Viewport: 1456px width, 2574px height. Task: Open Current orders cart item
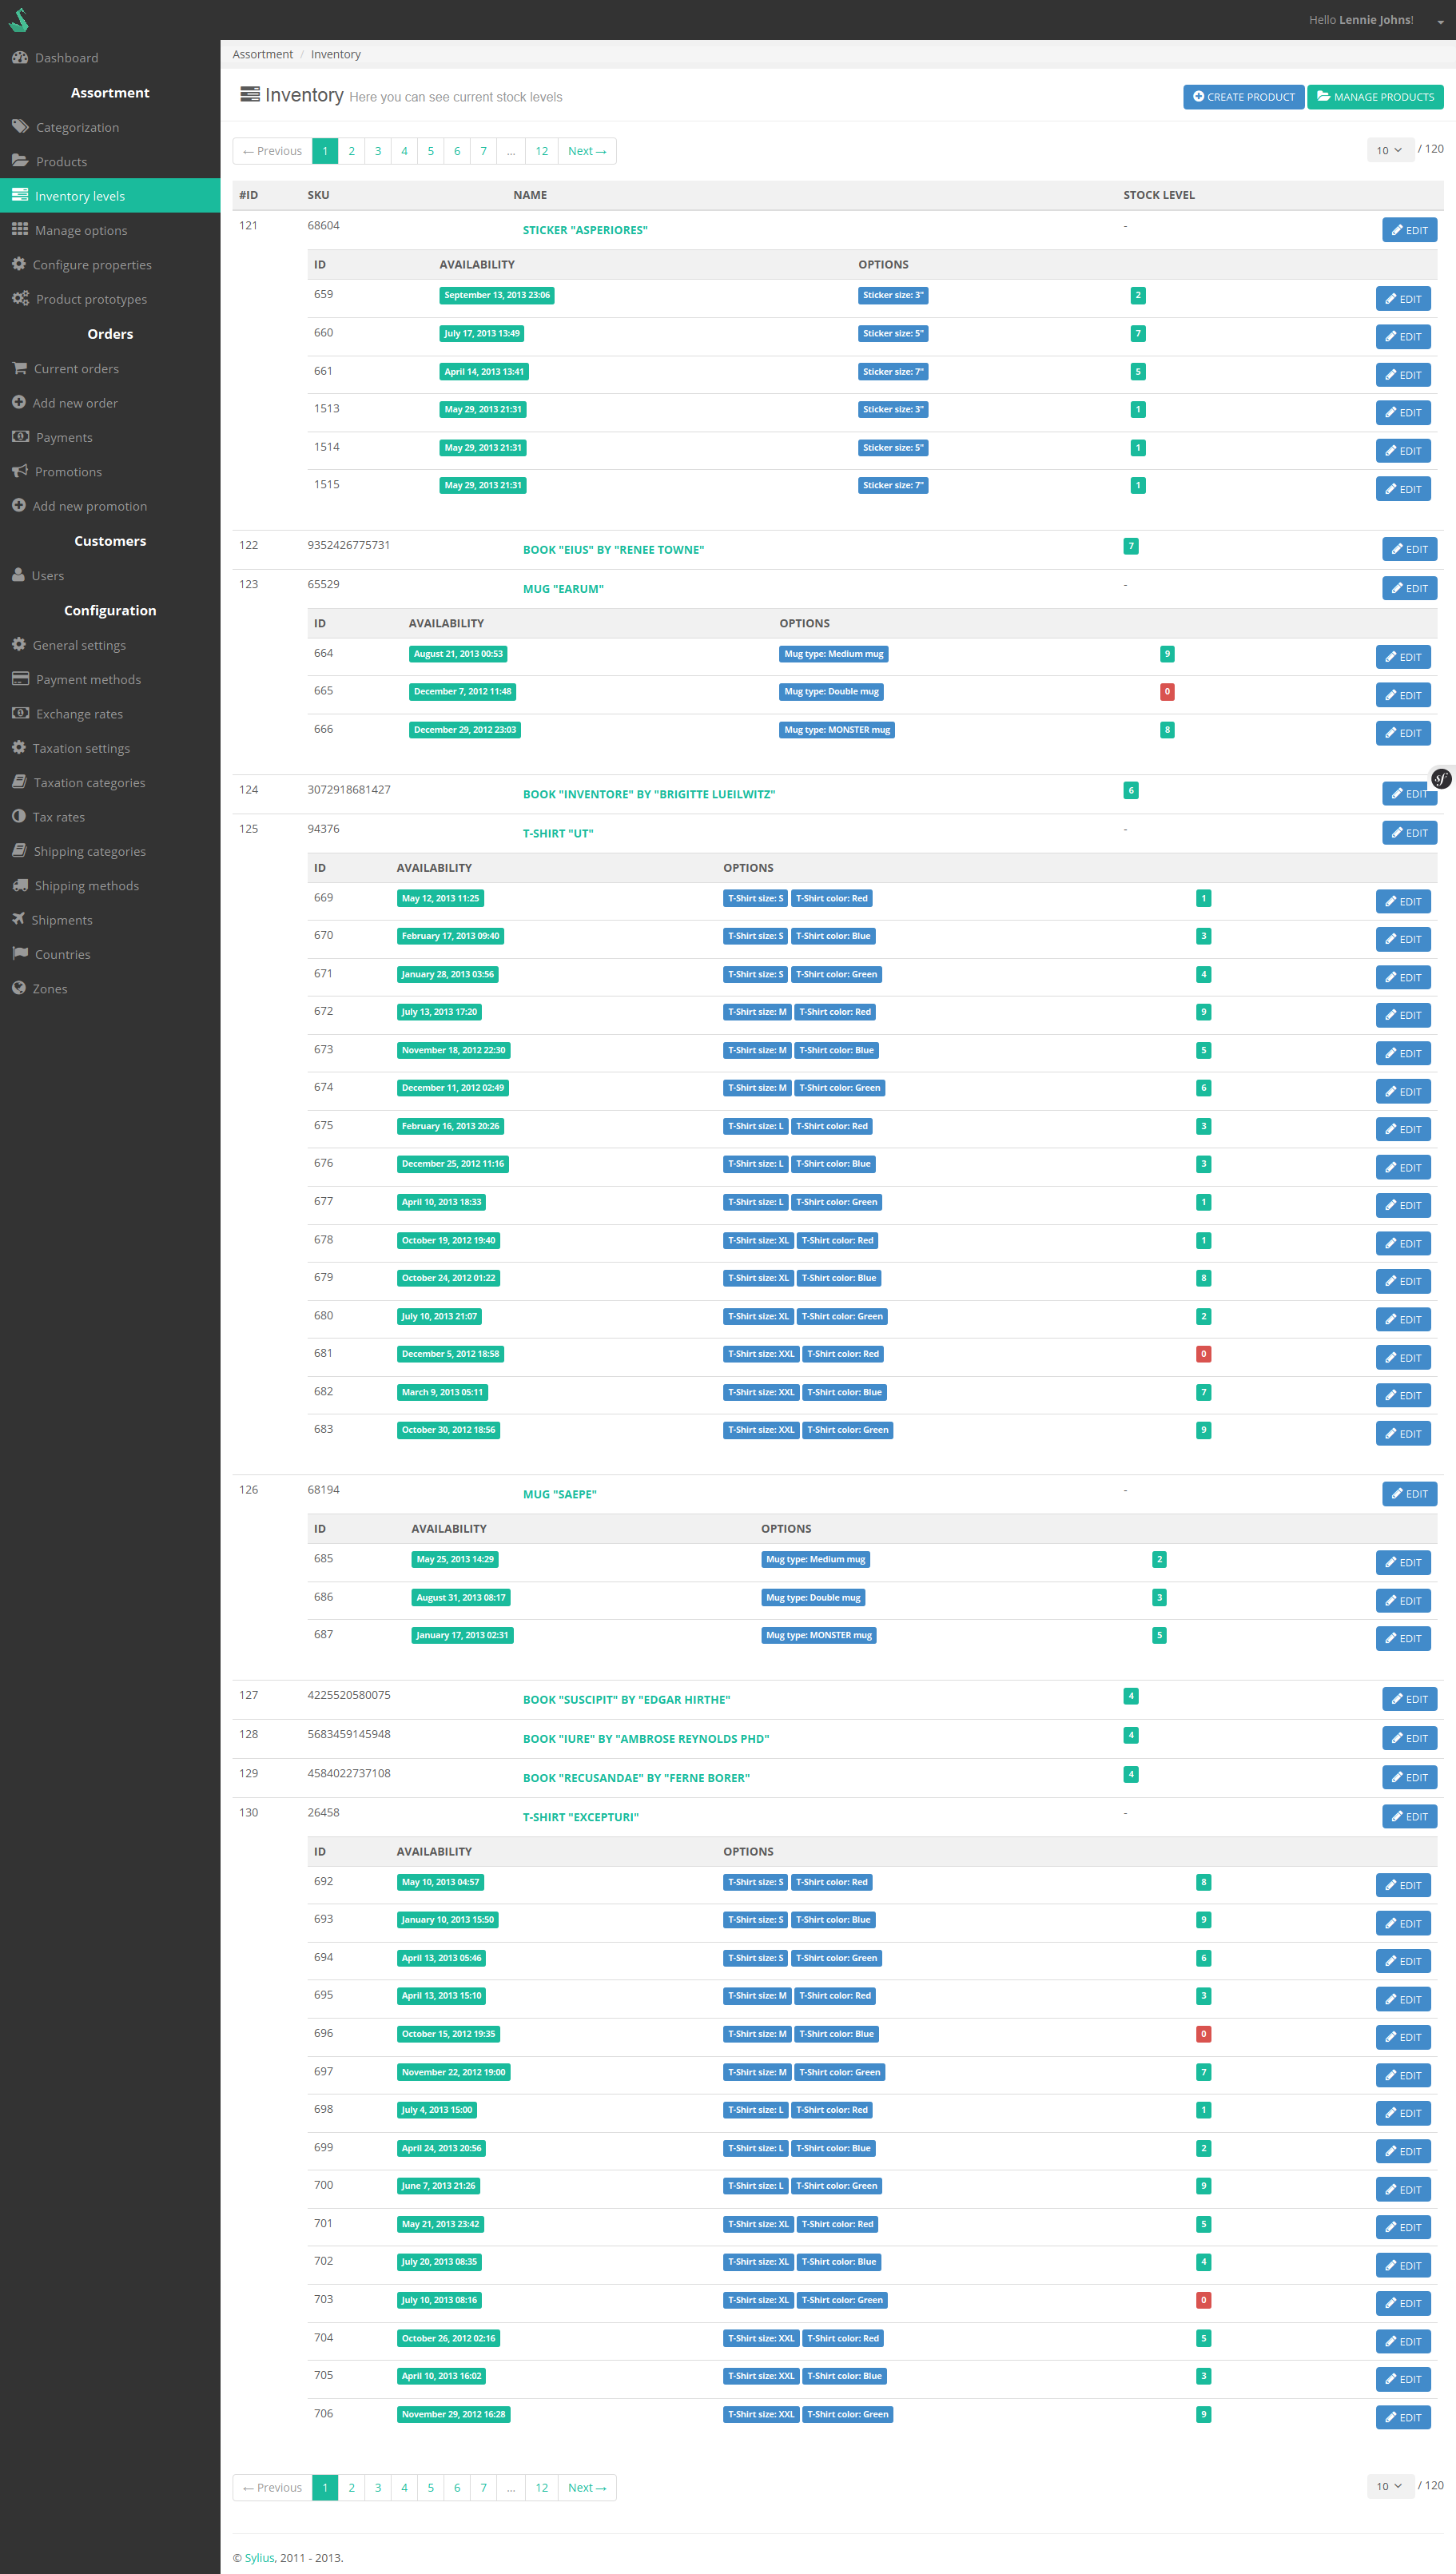point(110,368)
